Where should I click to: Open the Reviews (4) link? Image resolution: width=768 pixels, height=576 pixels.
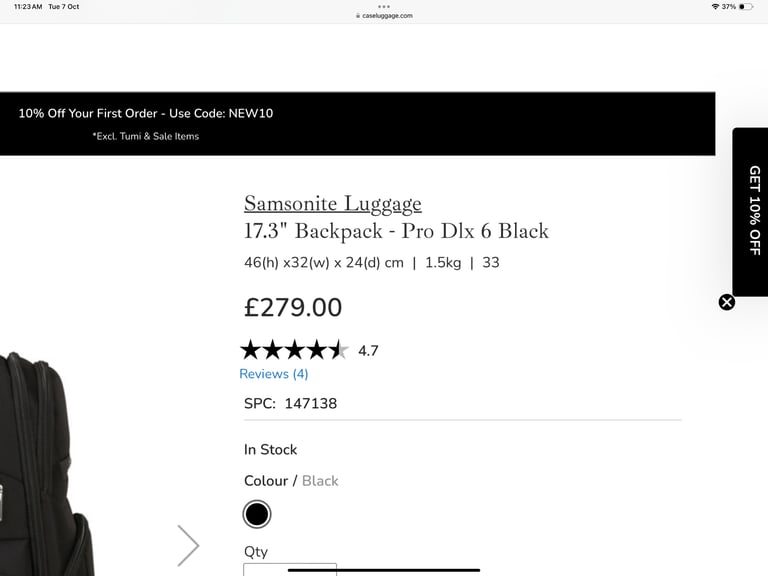click(274, 374)
